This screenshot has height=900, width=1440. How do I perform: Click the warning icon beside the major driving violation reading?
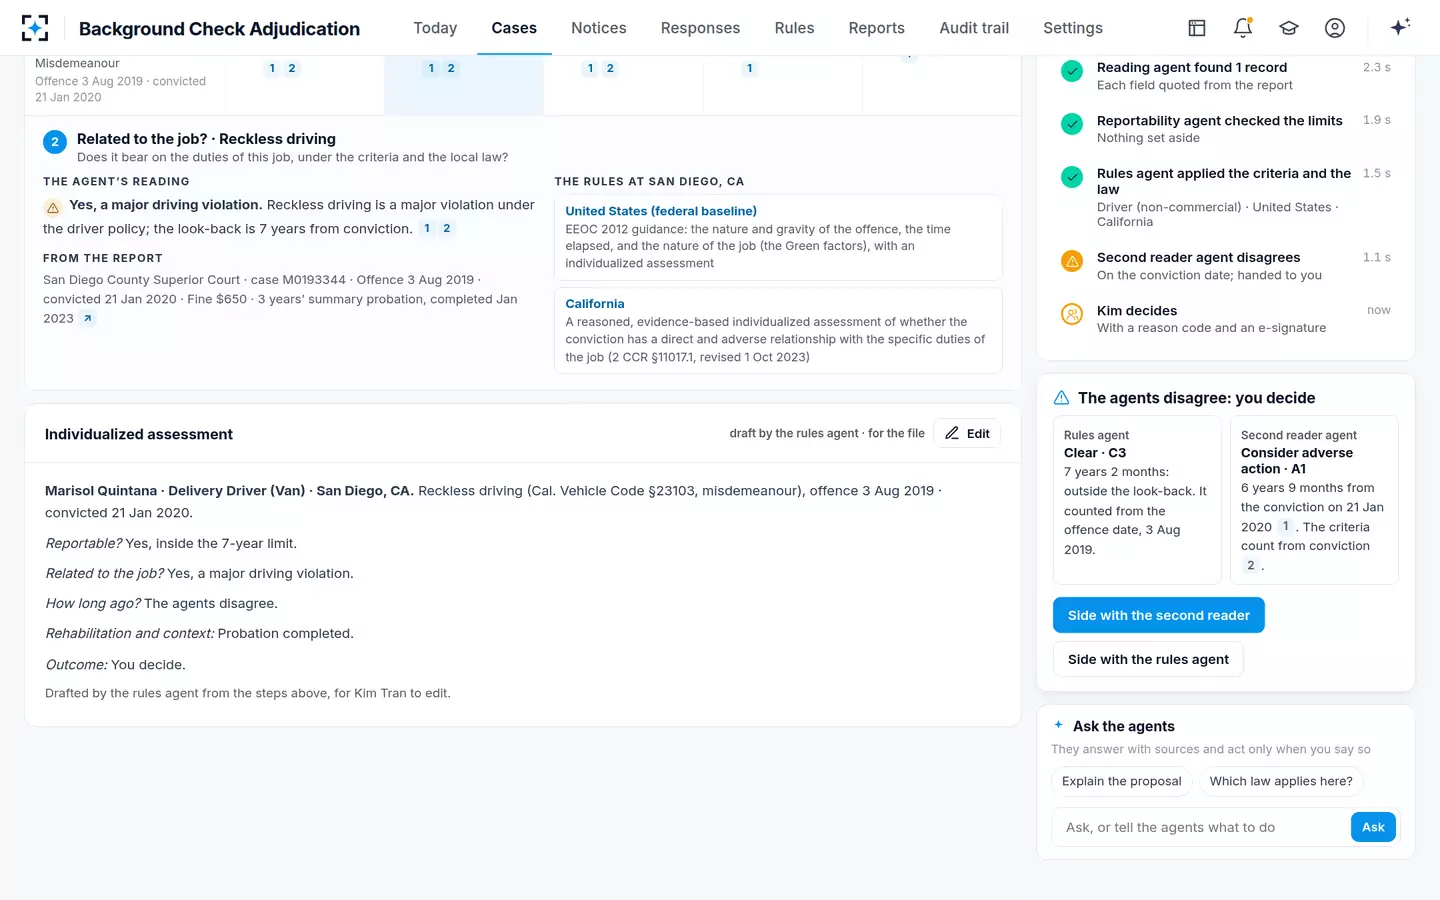point(53,207)
